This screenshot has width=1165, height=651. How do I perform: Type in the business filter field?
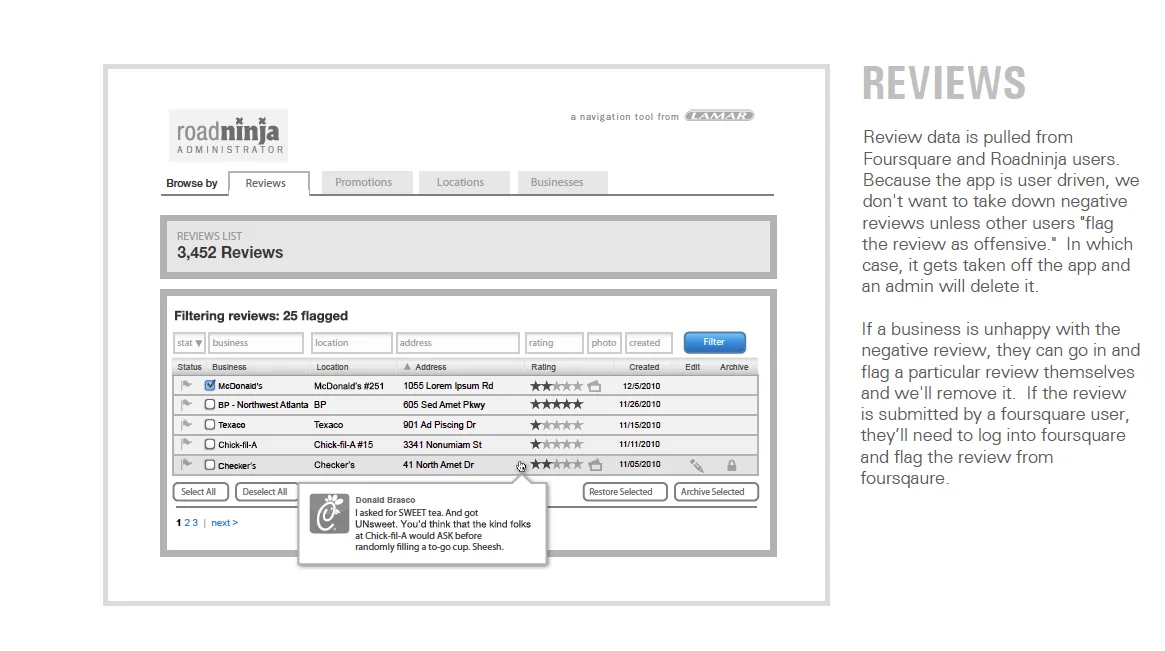254,342
